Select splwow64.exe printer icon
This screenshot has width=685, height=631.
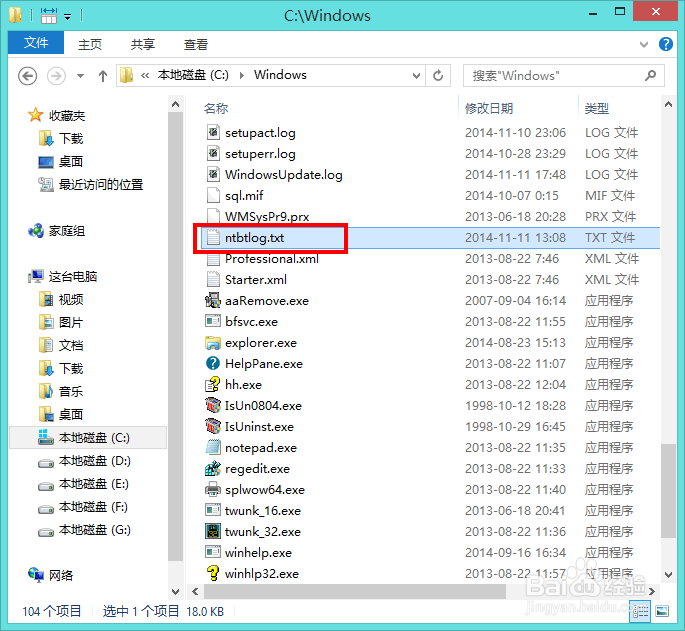[x=213, y=489]
